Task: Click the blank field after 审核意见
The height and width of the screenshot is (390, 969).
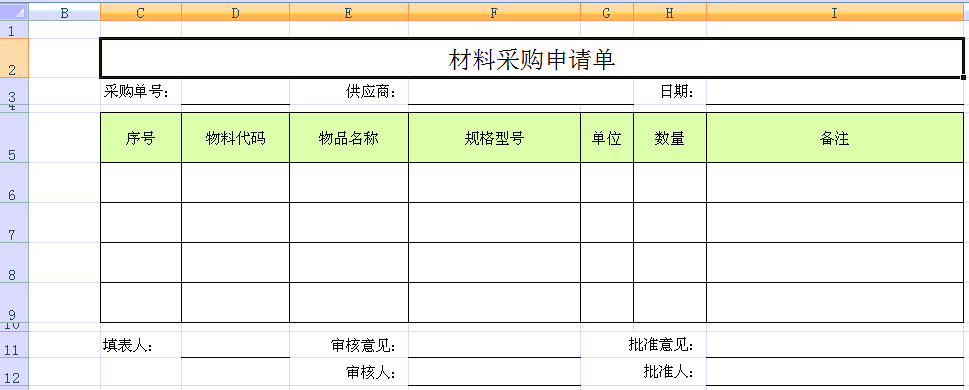Action: 494,344
